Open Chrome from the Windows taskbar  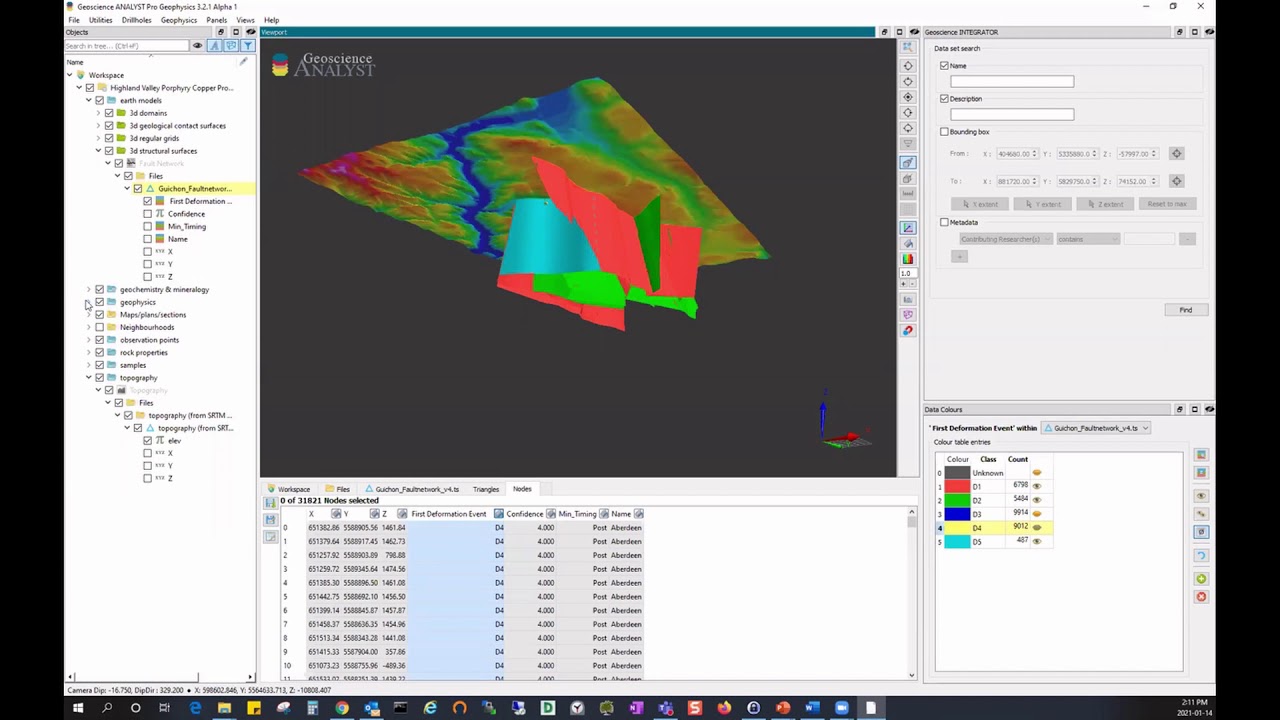tap(342, 708)
